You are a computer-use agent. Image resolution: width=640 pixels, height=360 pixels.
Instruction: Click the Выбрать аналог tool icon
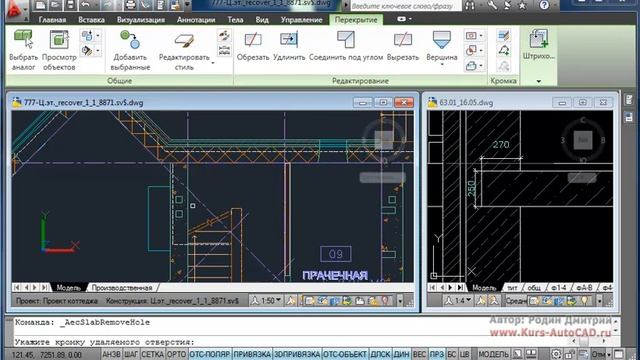click(23, 39)
